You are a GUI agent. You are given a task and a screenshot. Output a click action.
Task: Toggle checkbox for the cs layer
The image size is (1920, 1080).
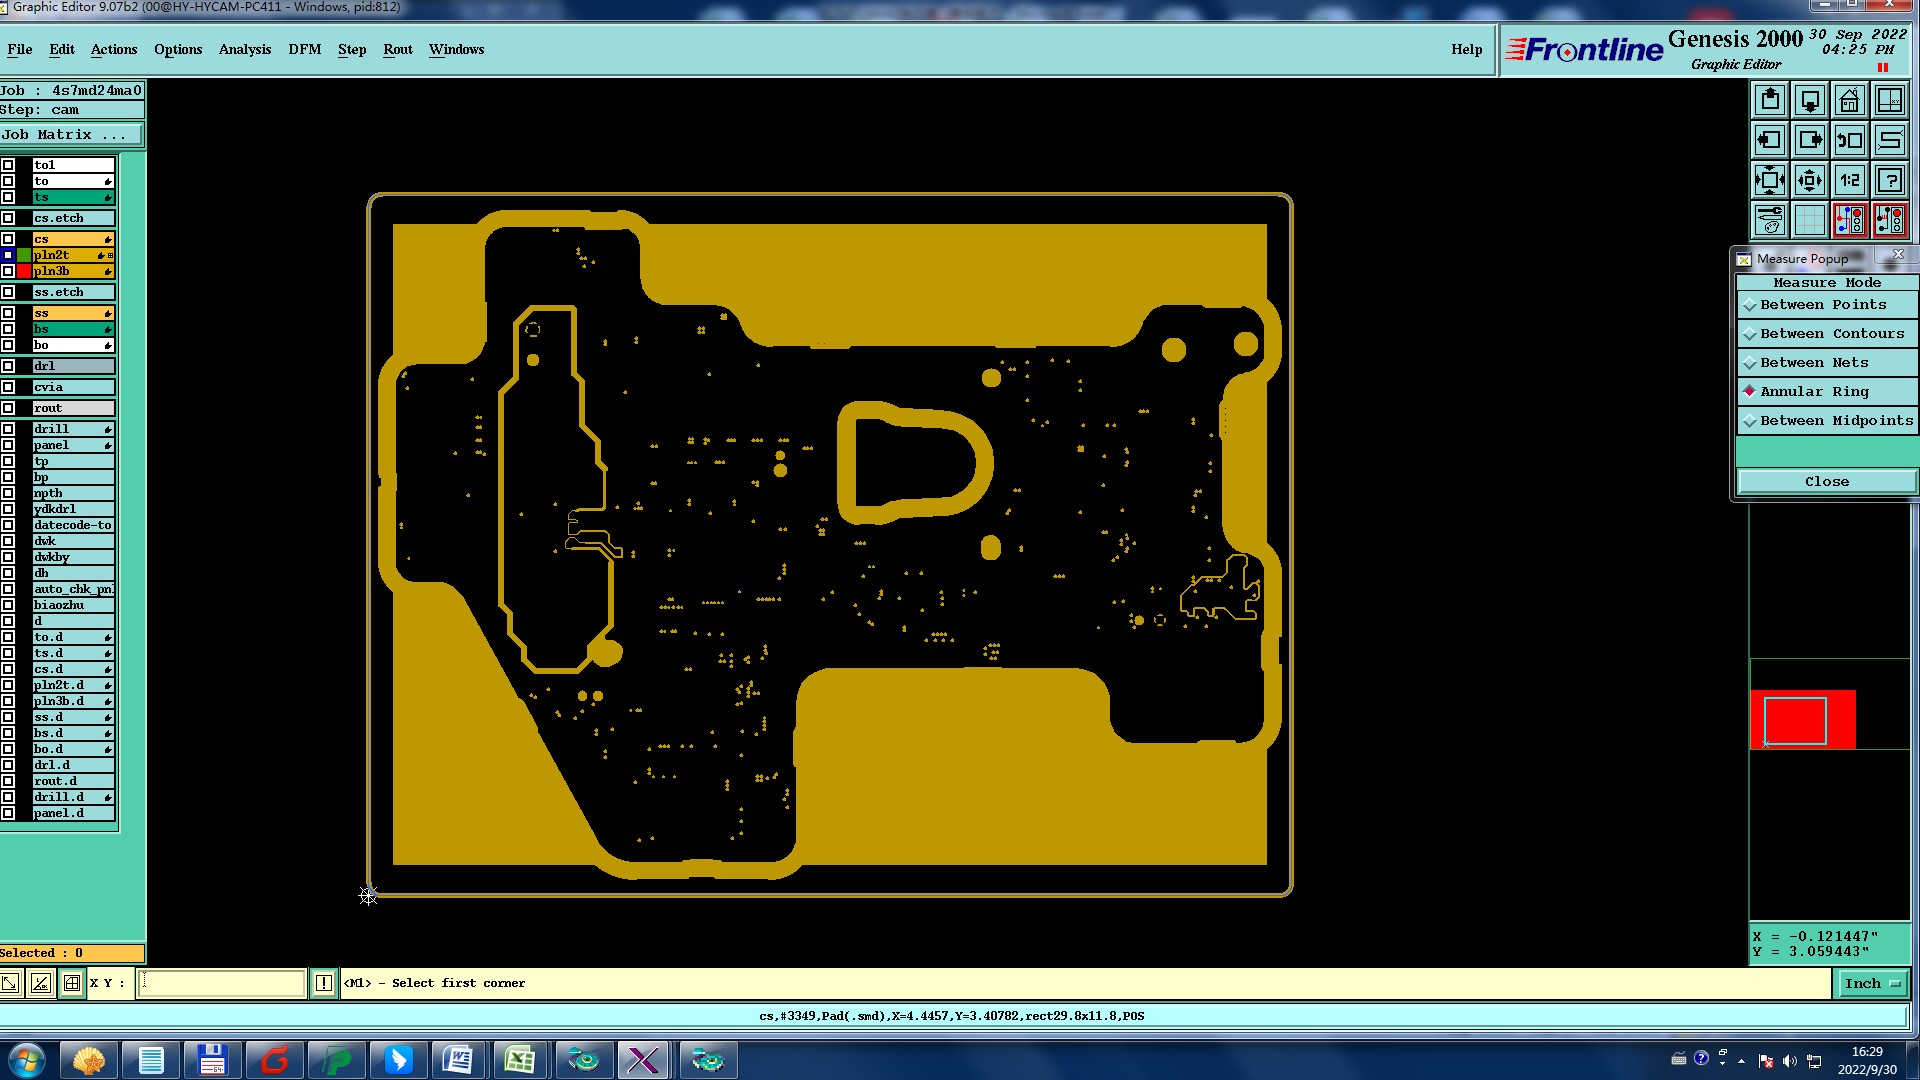(8, 239)
